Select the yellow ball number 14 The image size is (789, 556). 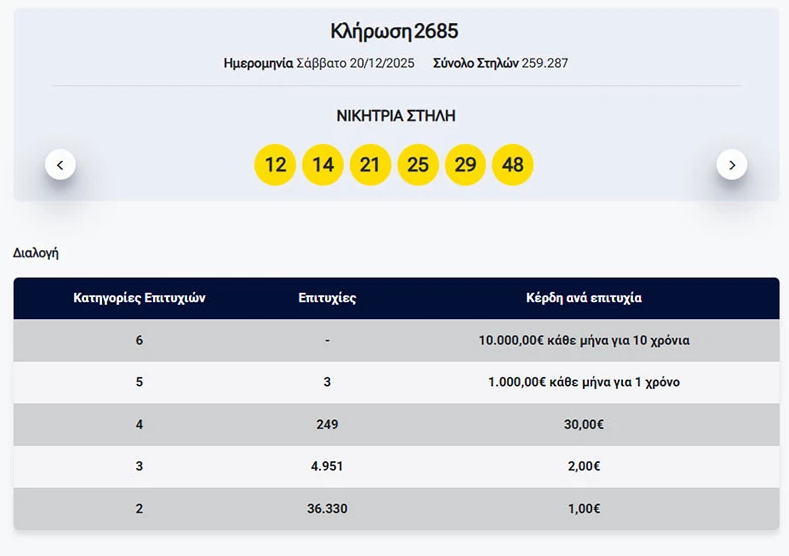click(323, 165)
